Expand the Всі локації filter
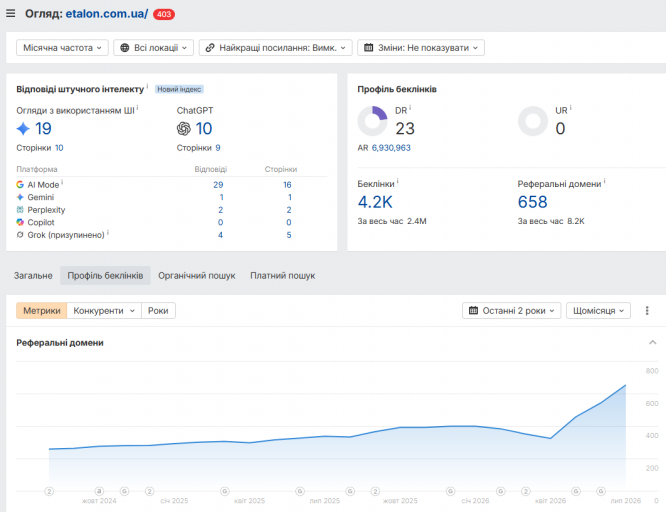The image size is (666, 512). point(153,48)
